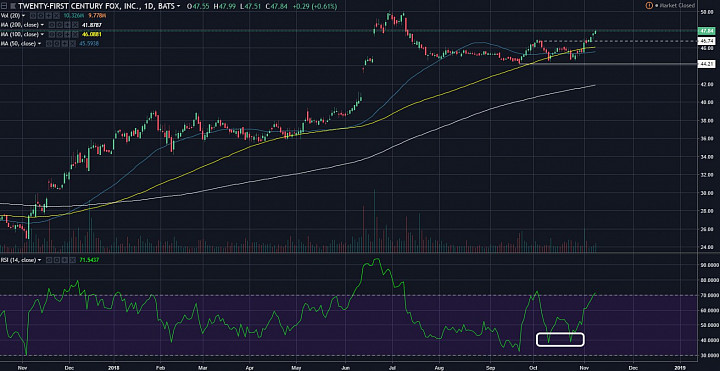The width and height of the screenshot is (720, 371).
Task: Click the change value +0.29 (+0.61%)
Action: (315, 6)
